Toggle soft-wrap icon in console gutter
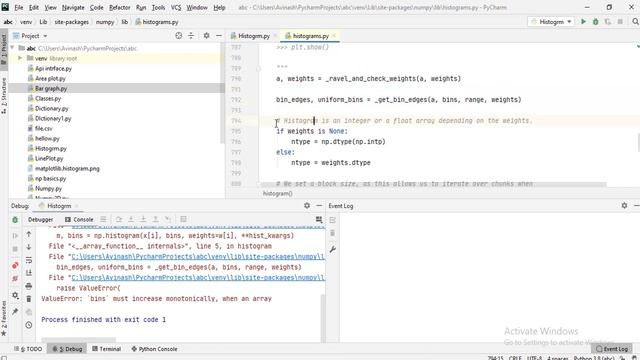The image size is (640, 360). [x=29, y=260]
